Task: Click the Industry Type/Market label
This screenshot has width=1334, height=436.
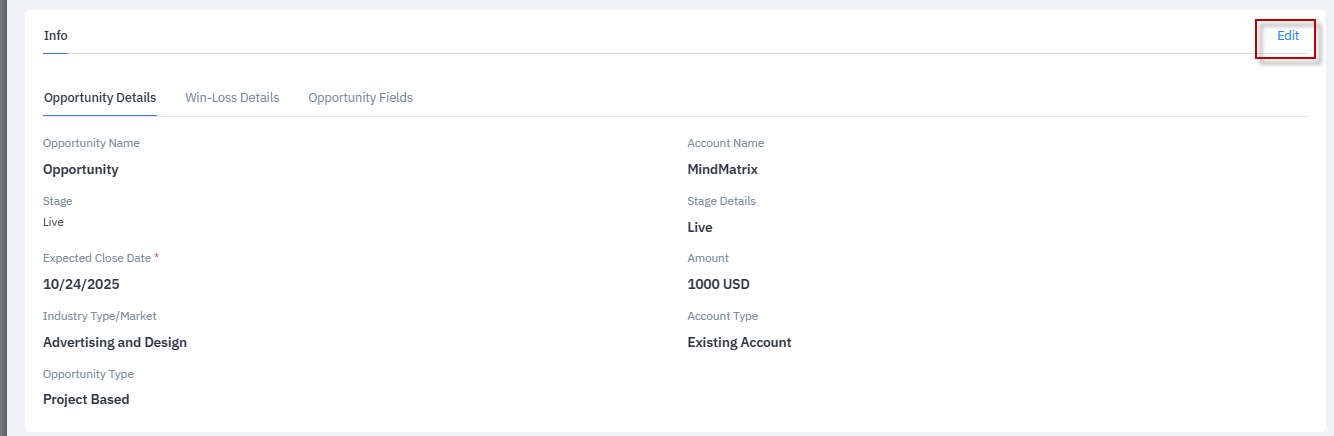Action: pyautogui.click(x=100, y=316)
